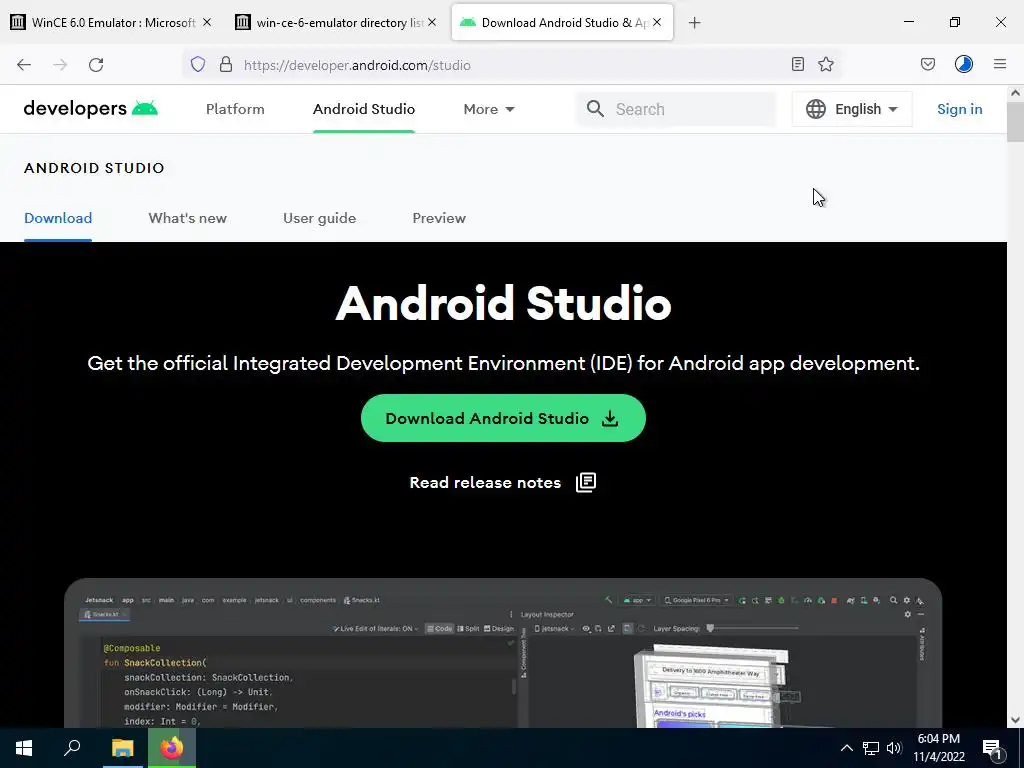Open Windows taskbar search
The image size is (1024, 768).
[72, 748]
